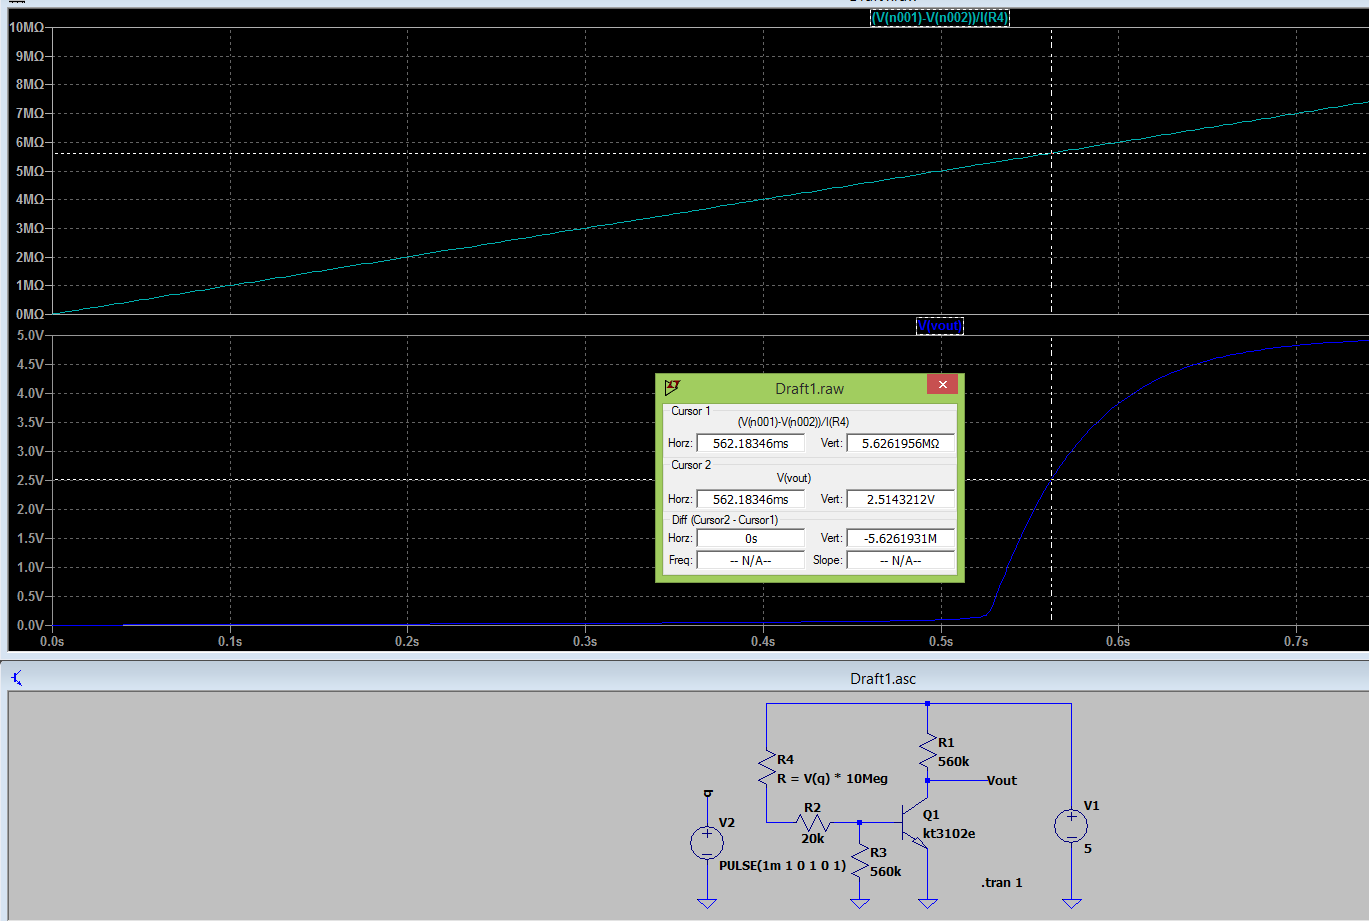Click the ground symbol under V1
Image resolution: width=1369 pixels, height=921 pixels.
[x=1072, y=903]
